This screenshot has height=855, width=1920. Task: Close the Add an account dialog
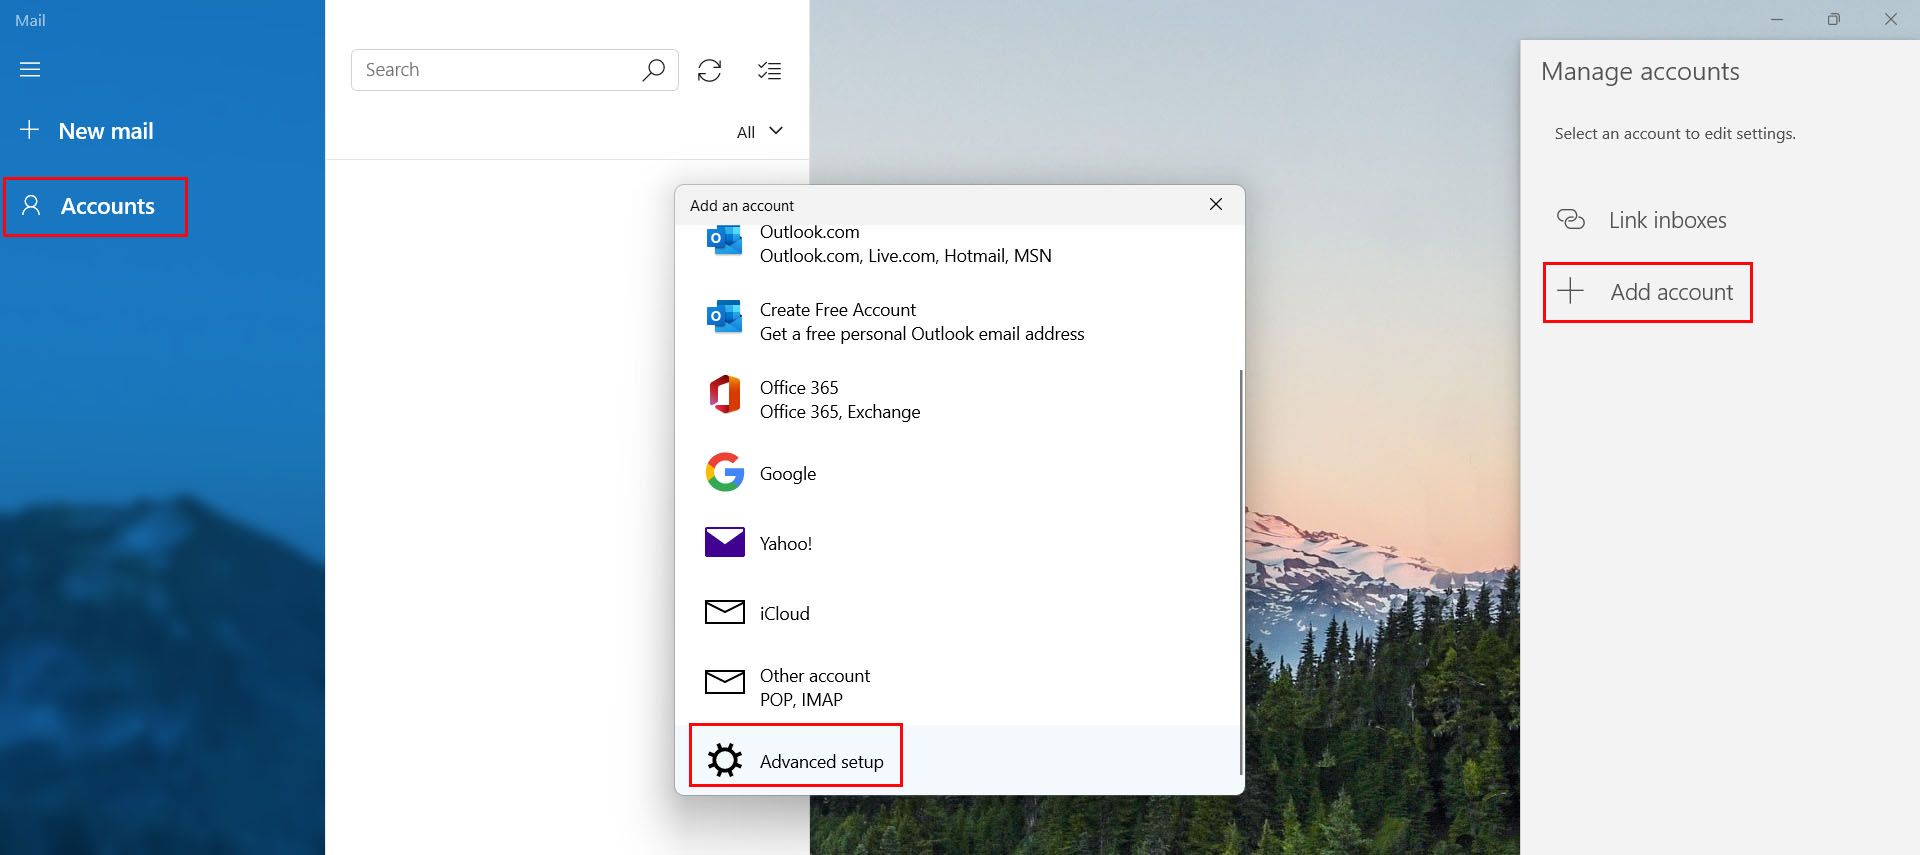tap(1216, 204)
